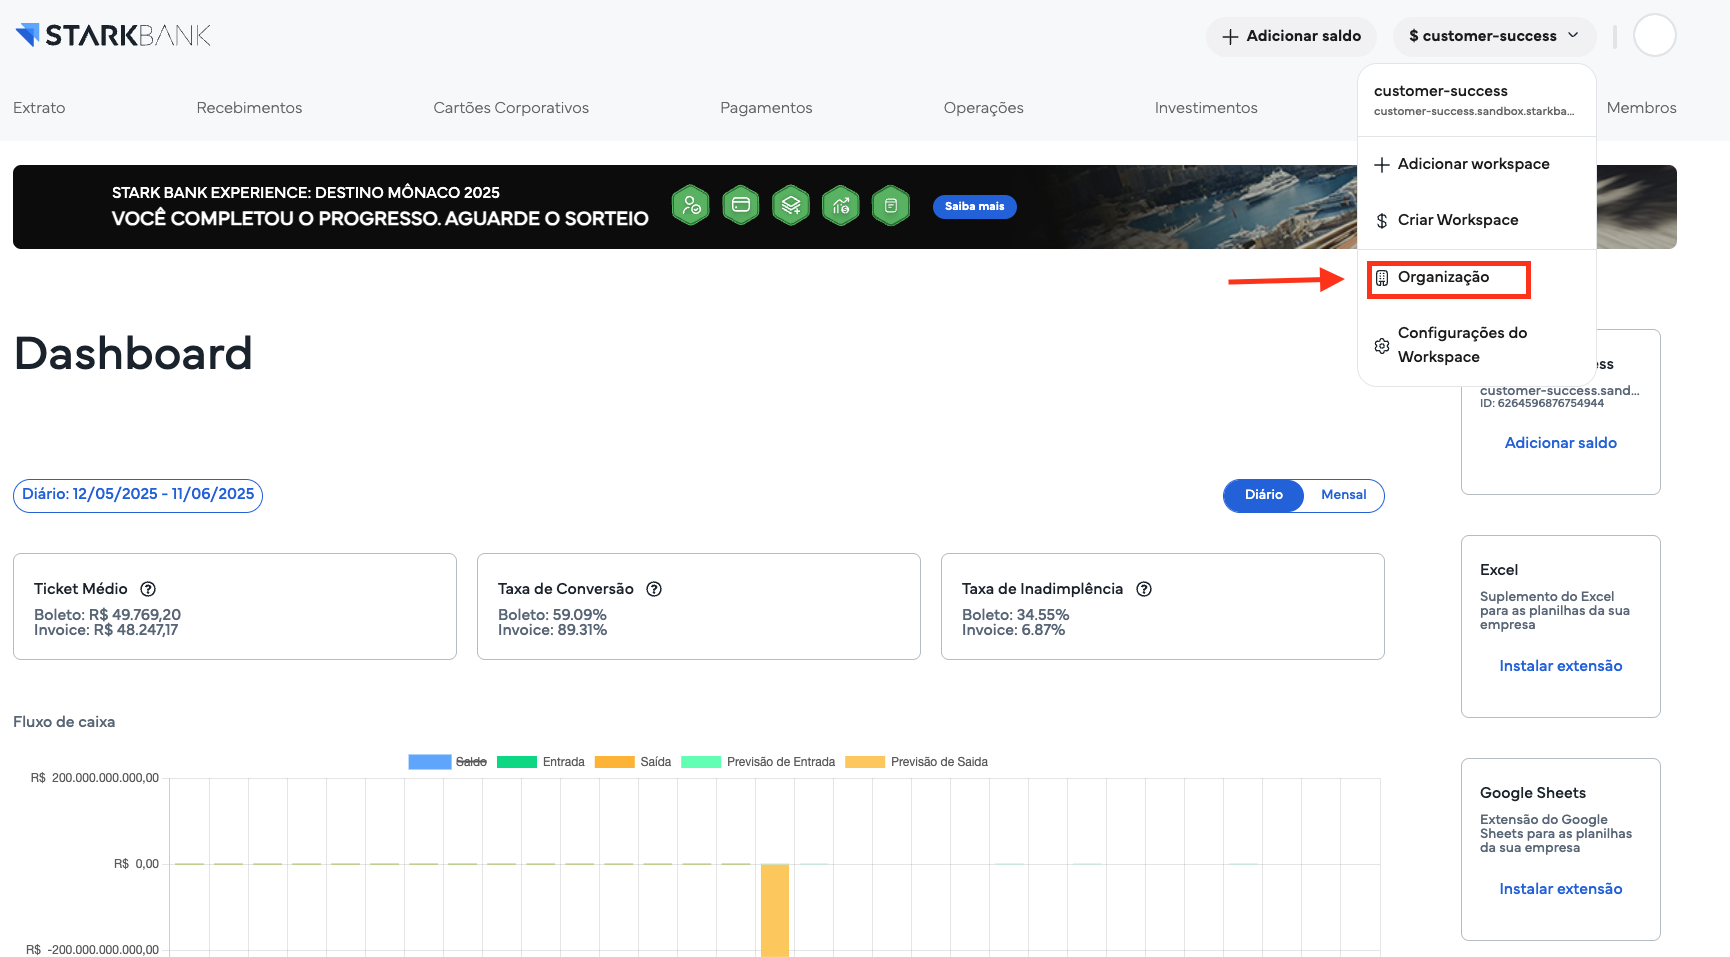This screenshot has width=1730, height=957.
Task: Click Instalar extensão under Google Sheets
Action: (1560, 889)
